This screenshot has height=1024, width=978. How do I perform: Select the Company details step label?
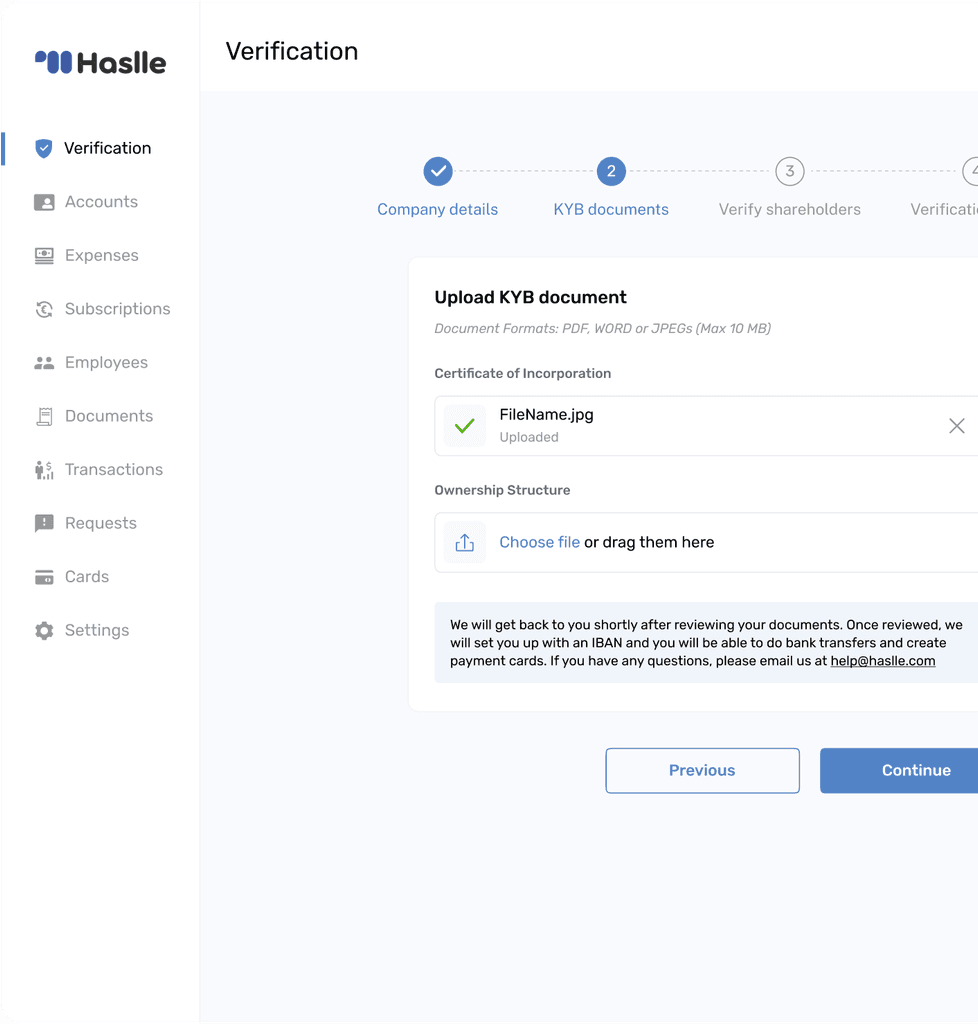pyautogui.click(x=437, y=210)
